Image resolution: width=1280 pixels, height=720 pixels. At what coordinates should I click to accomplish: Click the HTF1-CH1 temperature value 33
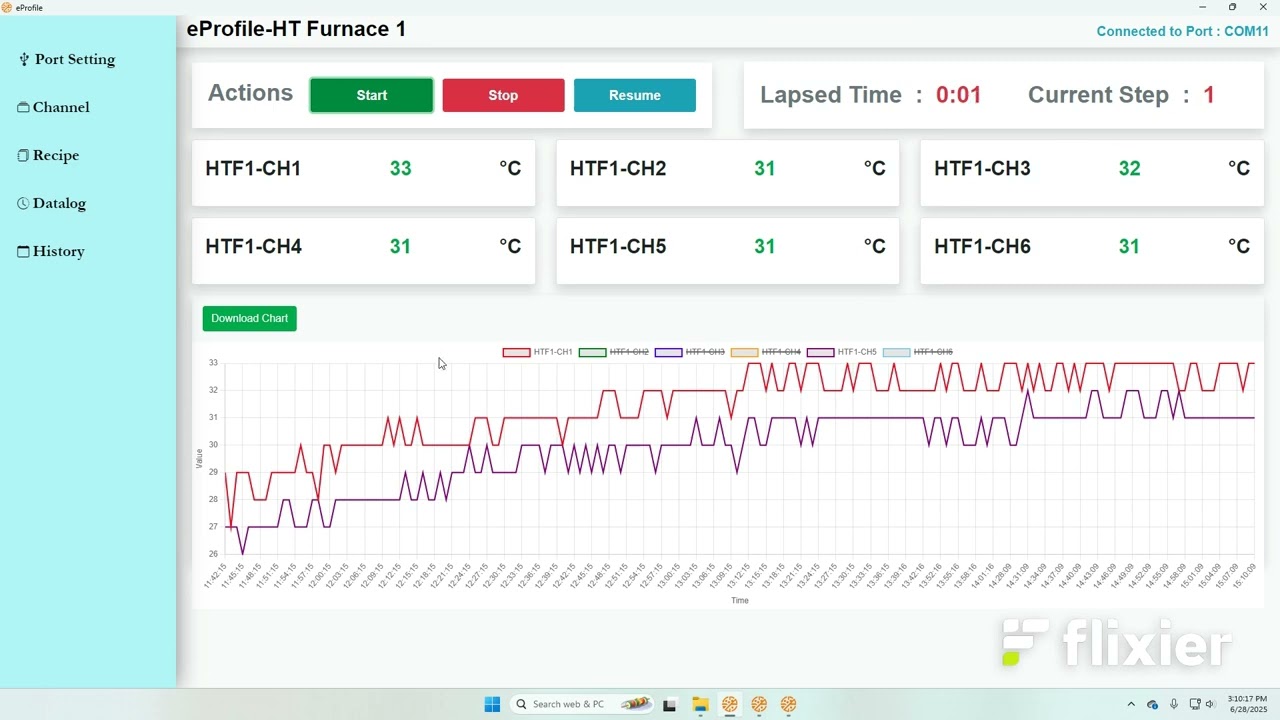400,168
